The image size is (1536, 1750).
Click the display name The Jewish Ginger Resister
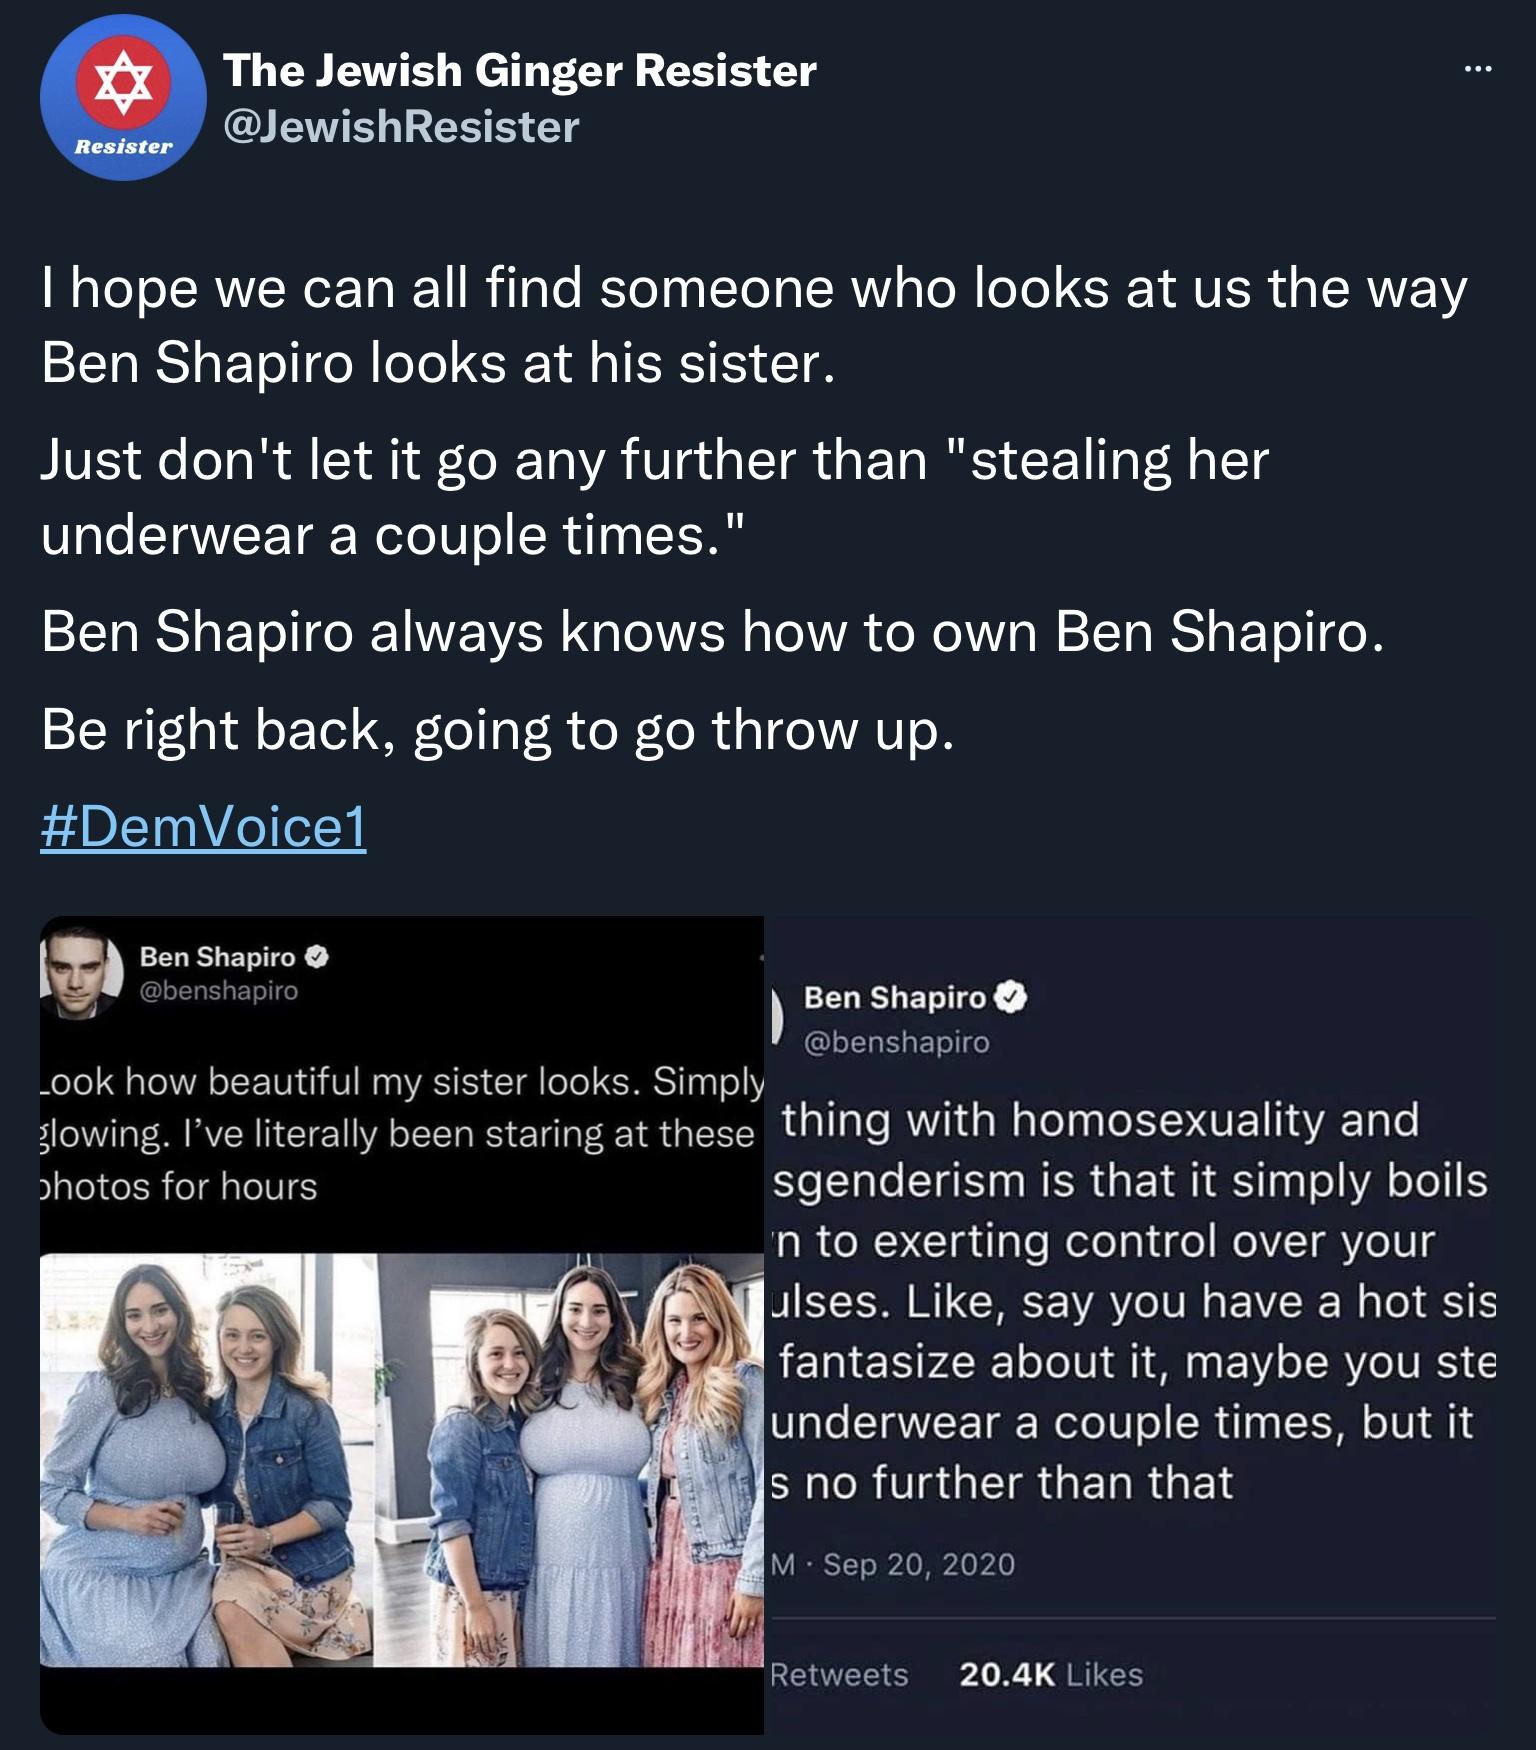point(521,71)
